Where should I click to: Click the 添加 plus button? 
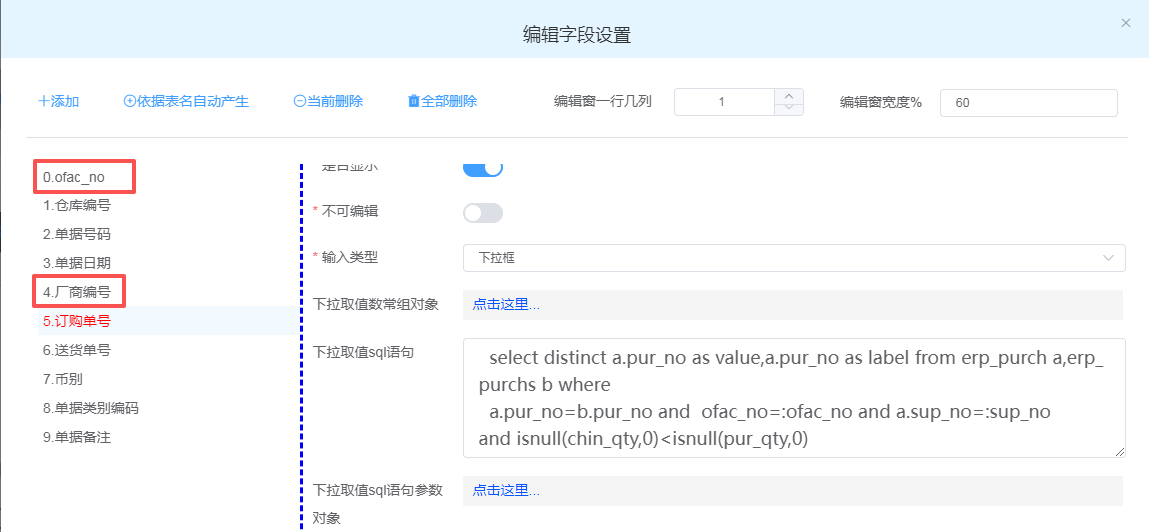[x=58, y=101]
